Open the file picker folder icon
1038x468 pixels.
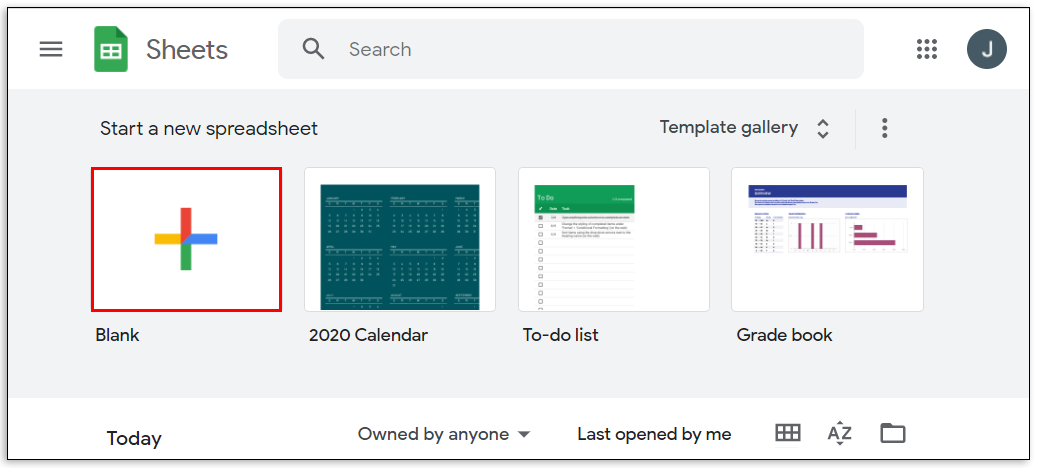[892, 433]
